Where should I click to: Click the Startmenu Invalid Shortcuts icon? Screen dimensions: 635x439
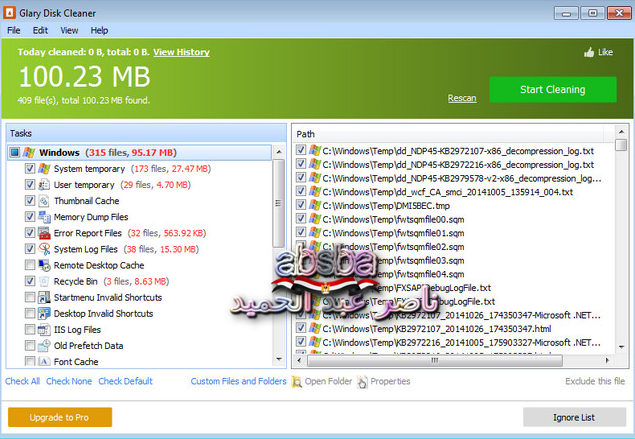[44, 298]
